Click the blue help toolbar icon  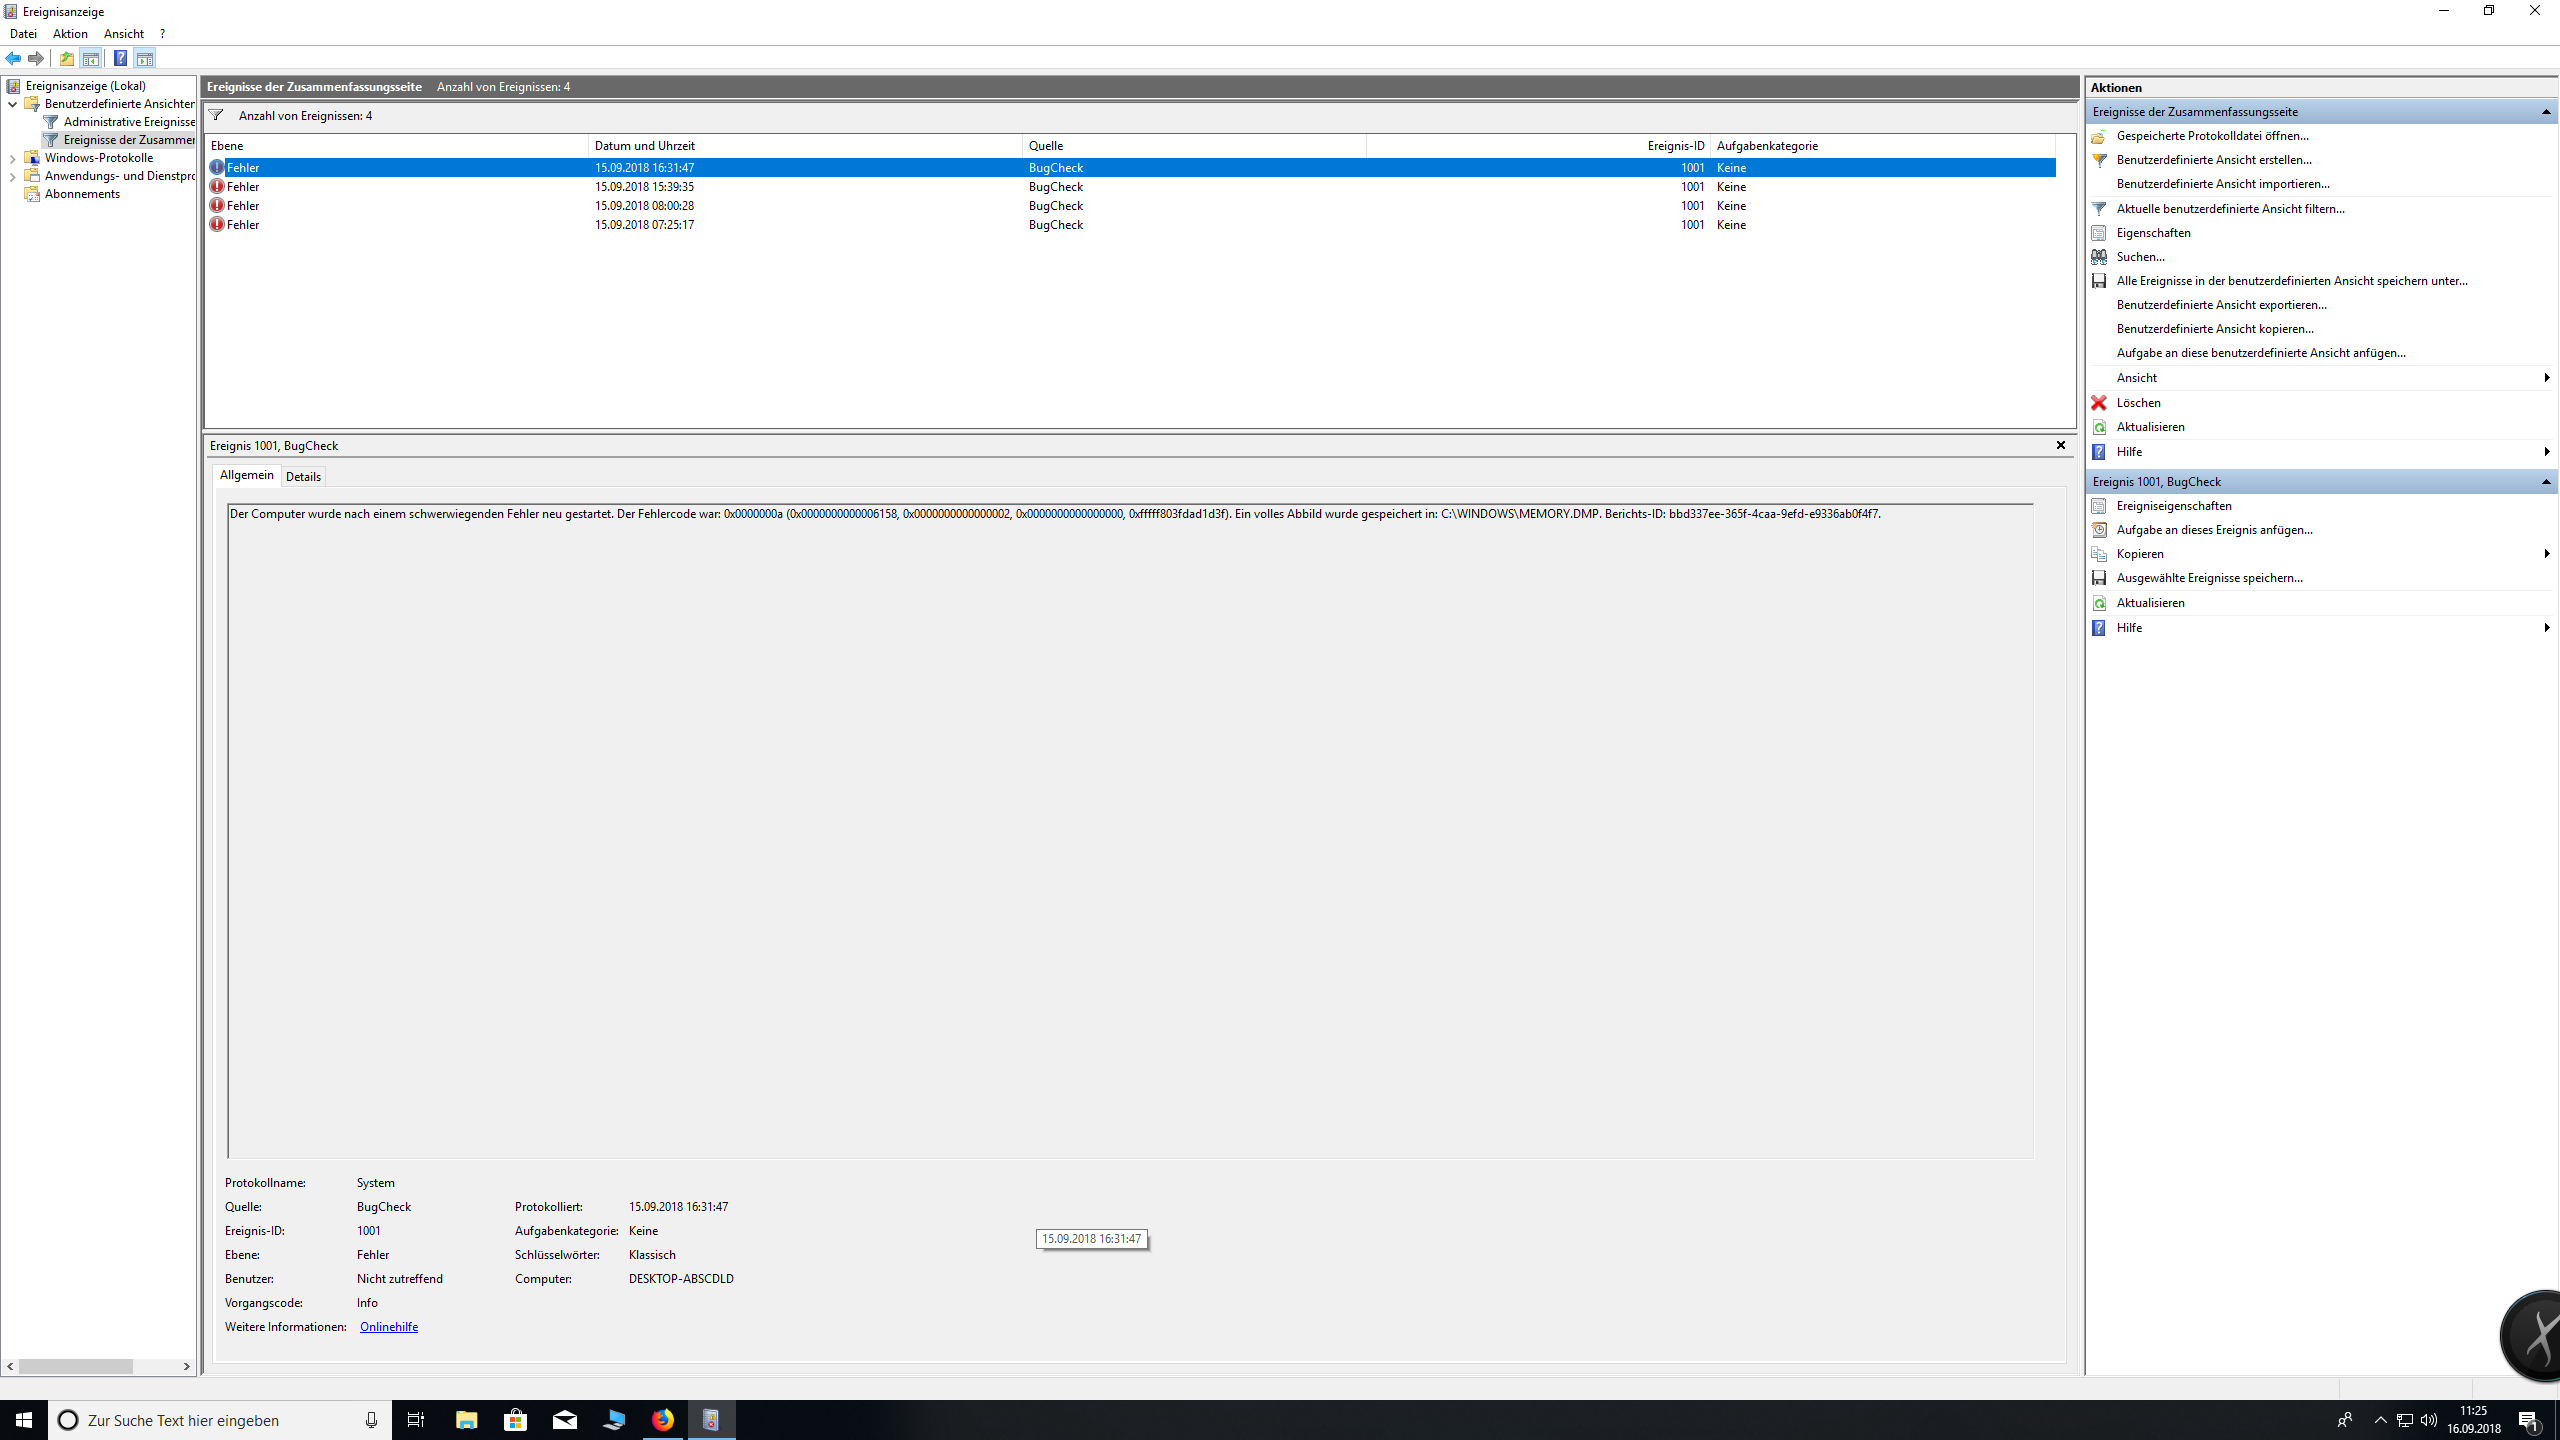coord(120,58)
